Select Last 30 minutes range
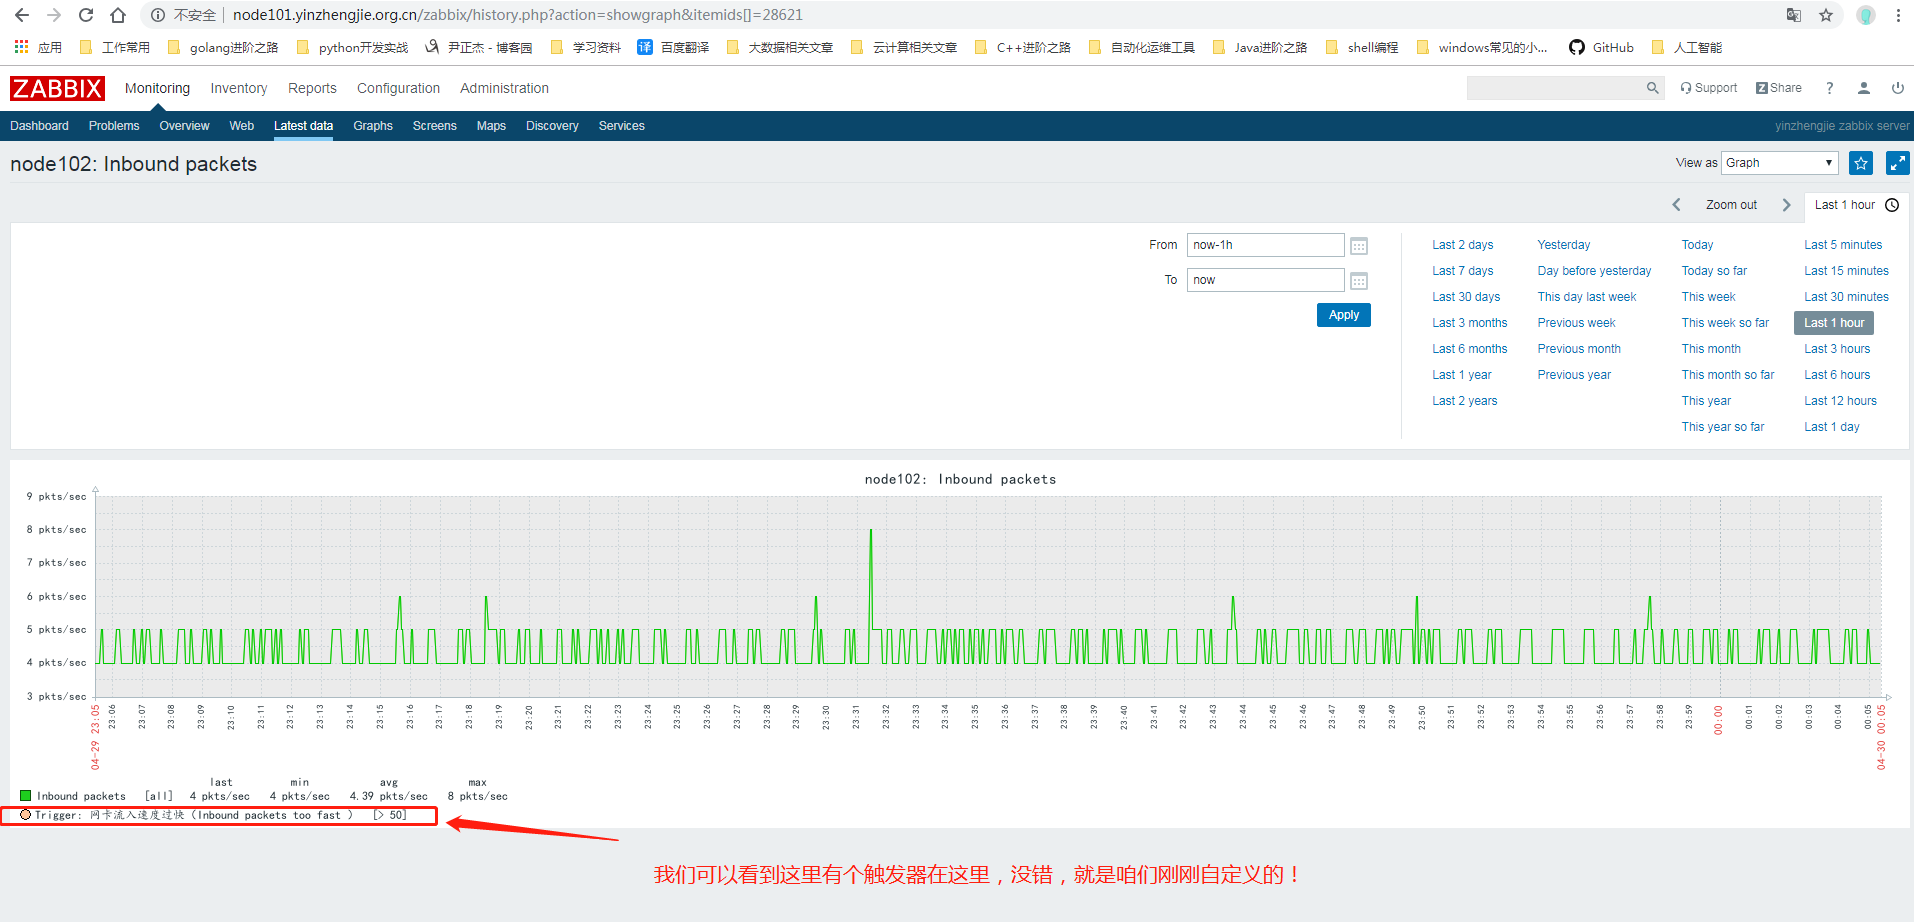This screenshot has width=1914, height=922. [1846, 297]
